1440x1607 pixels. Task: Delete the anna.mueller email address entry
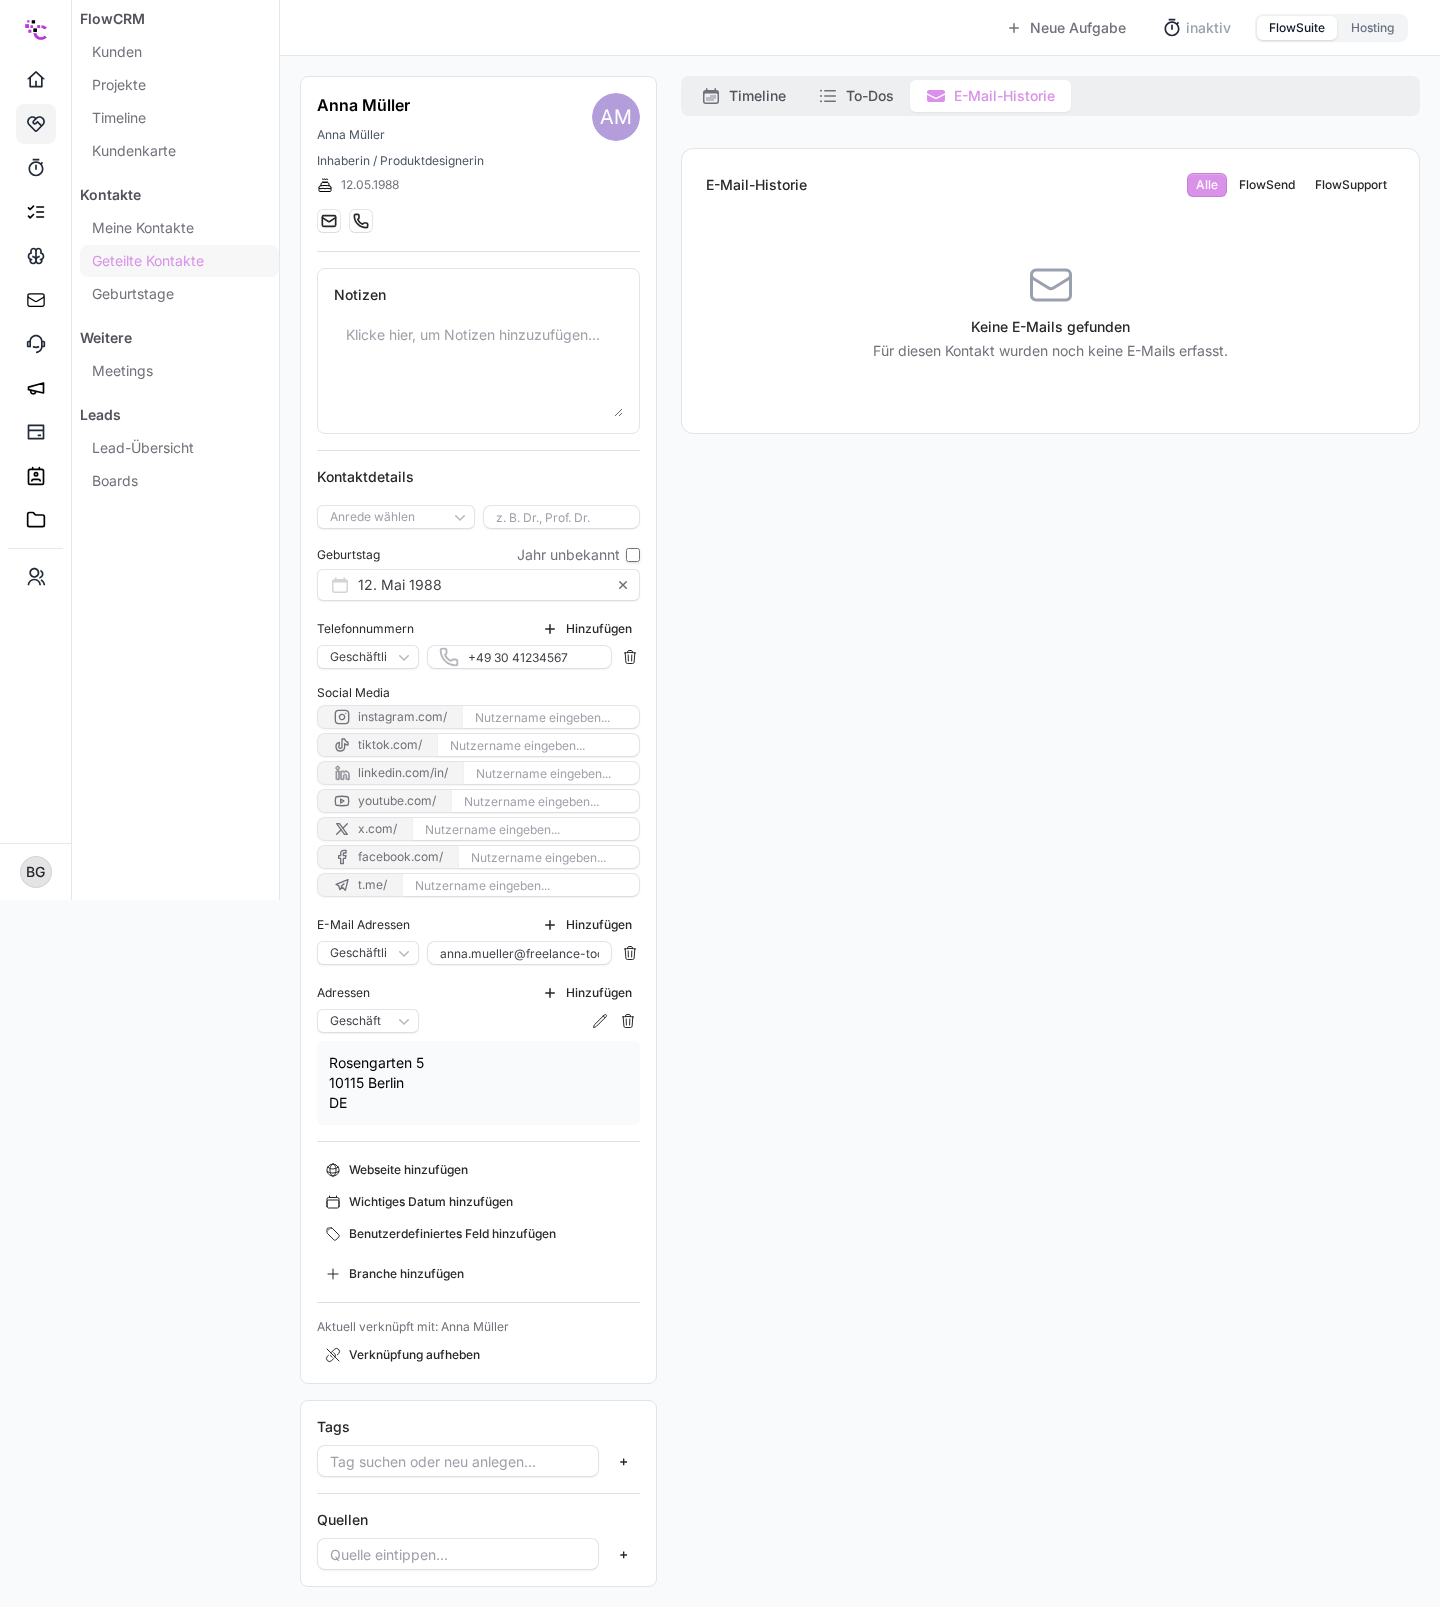click(x=630, y=953)
